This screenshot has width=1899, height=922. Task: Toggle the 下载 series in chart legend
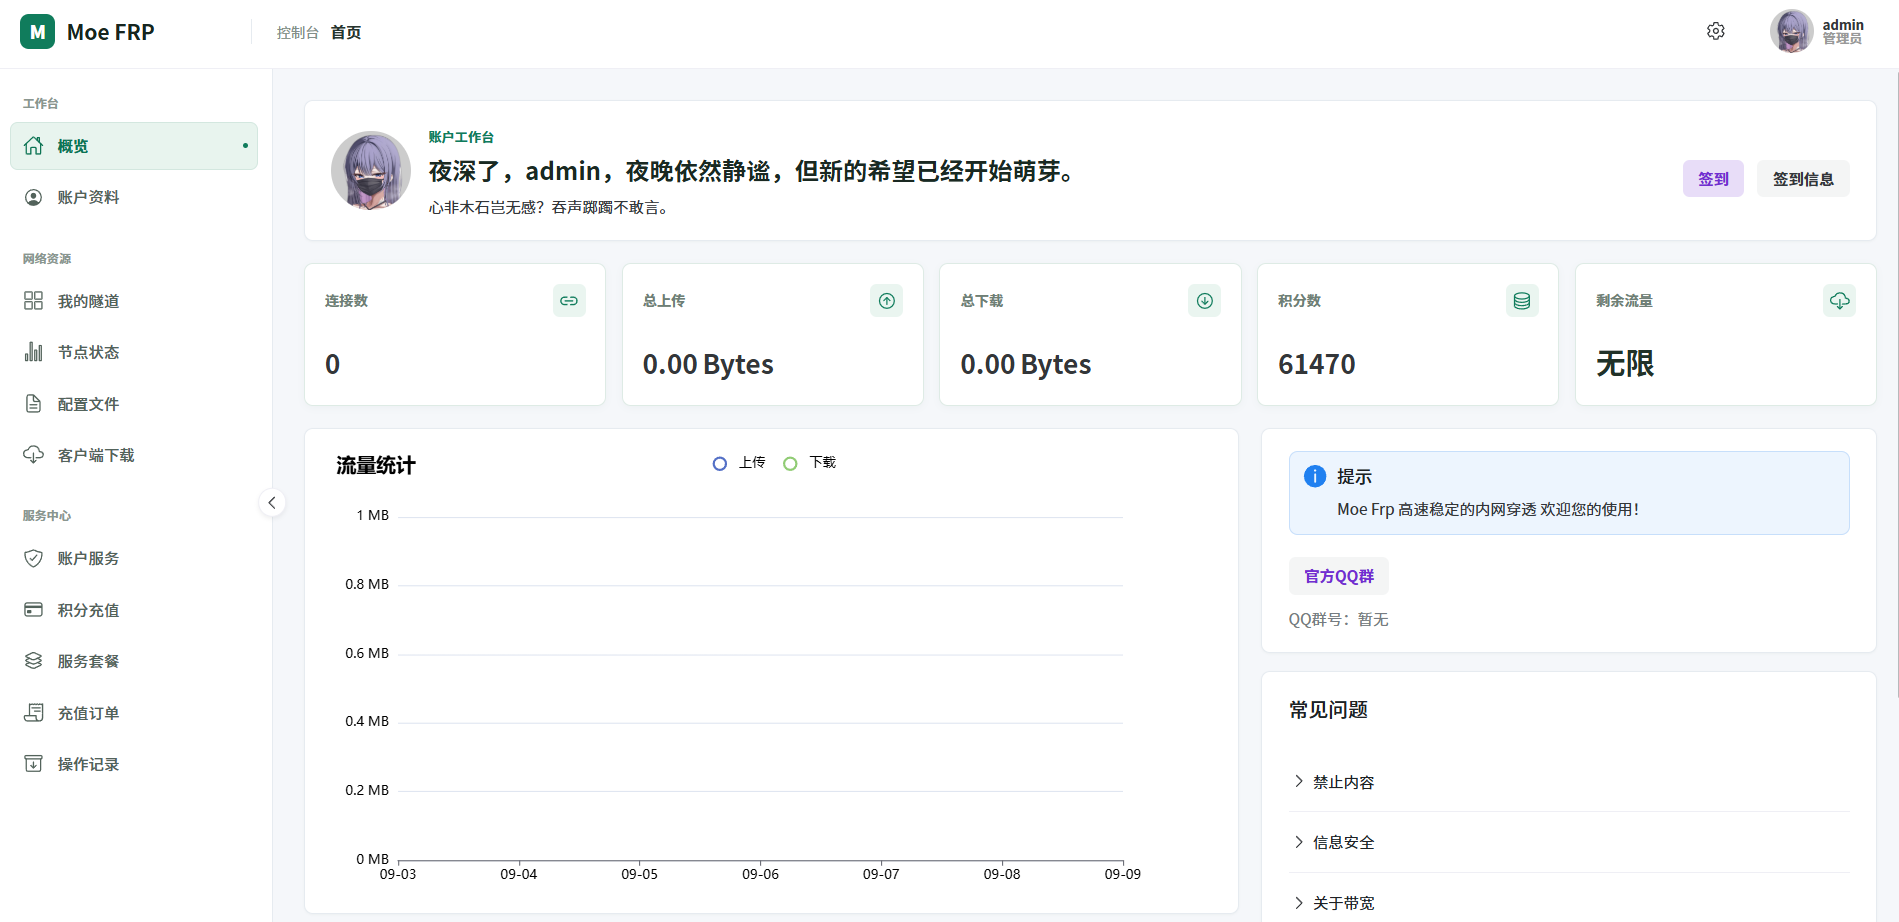pos(810,463)
